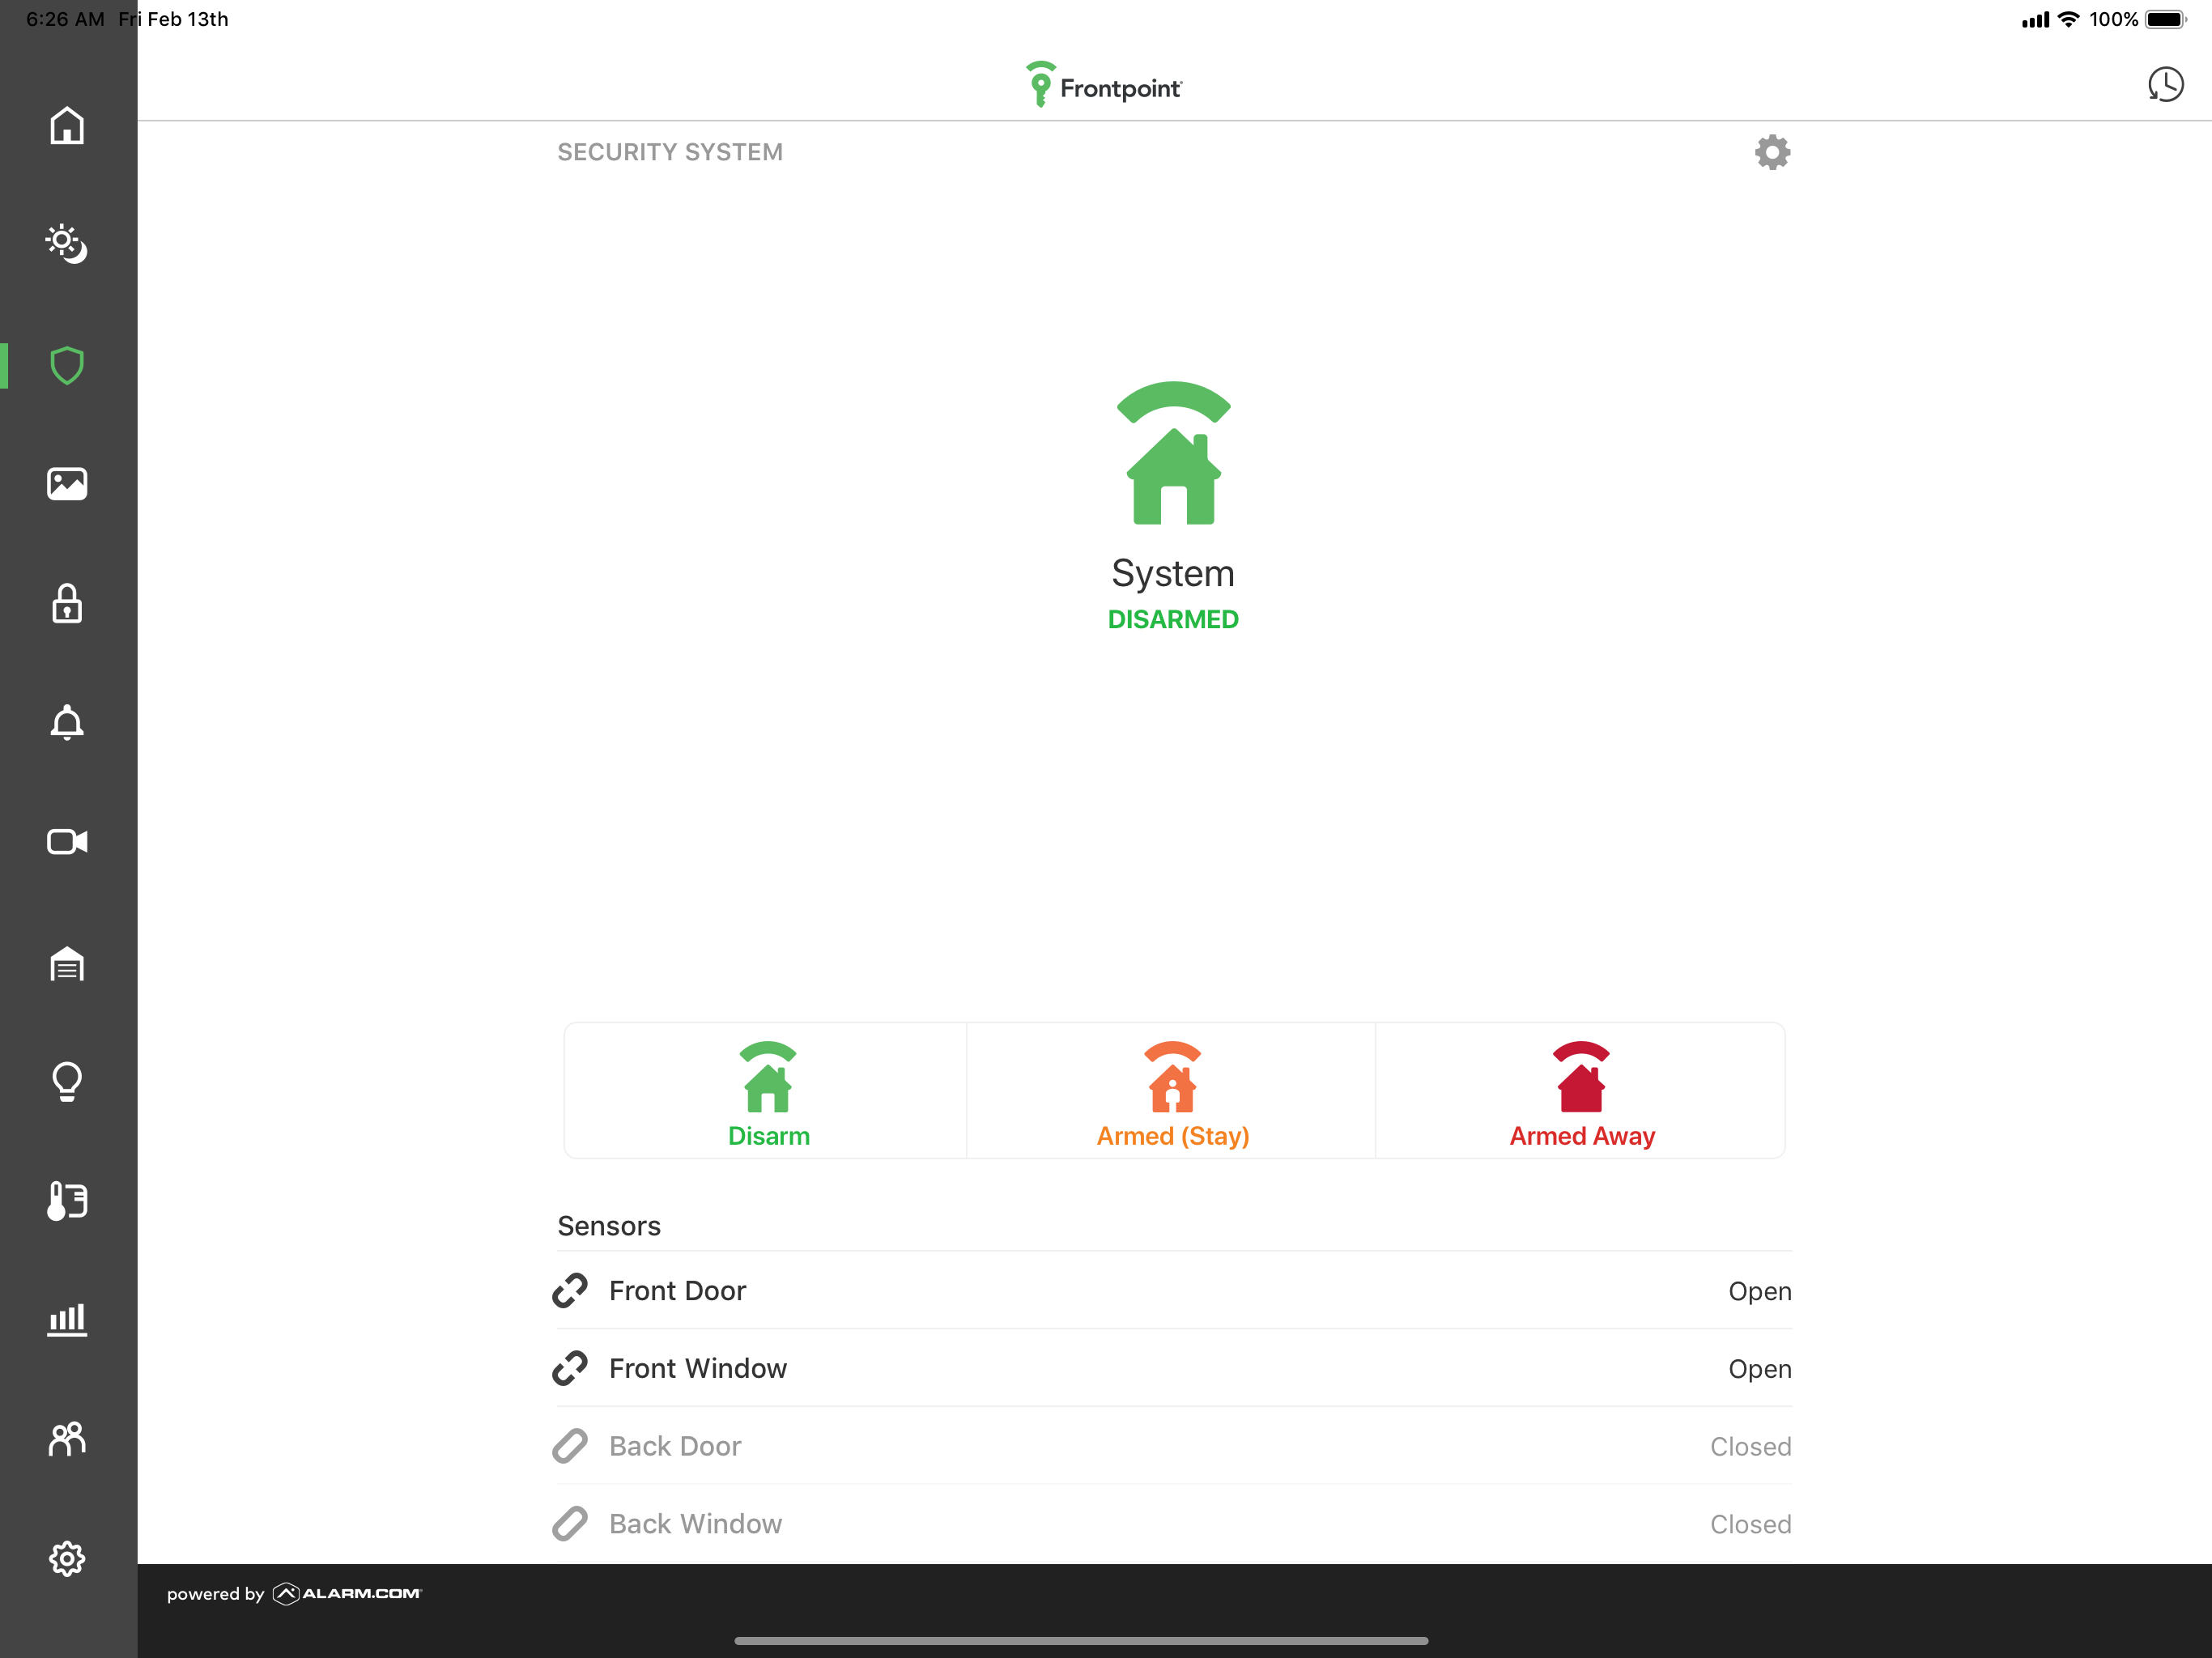The image size is (2212, 1658).
Task: Tap the Wi-Fi indicator in status bar
Action: (x=2068, y=19)
